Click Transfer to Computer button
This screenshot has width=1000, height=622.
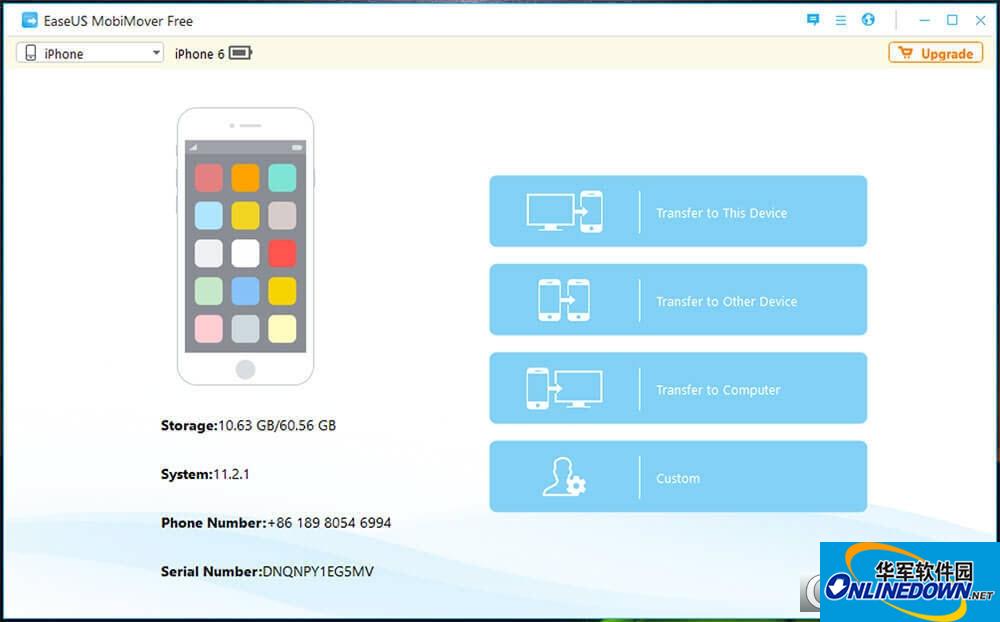[678, 388]
